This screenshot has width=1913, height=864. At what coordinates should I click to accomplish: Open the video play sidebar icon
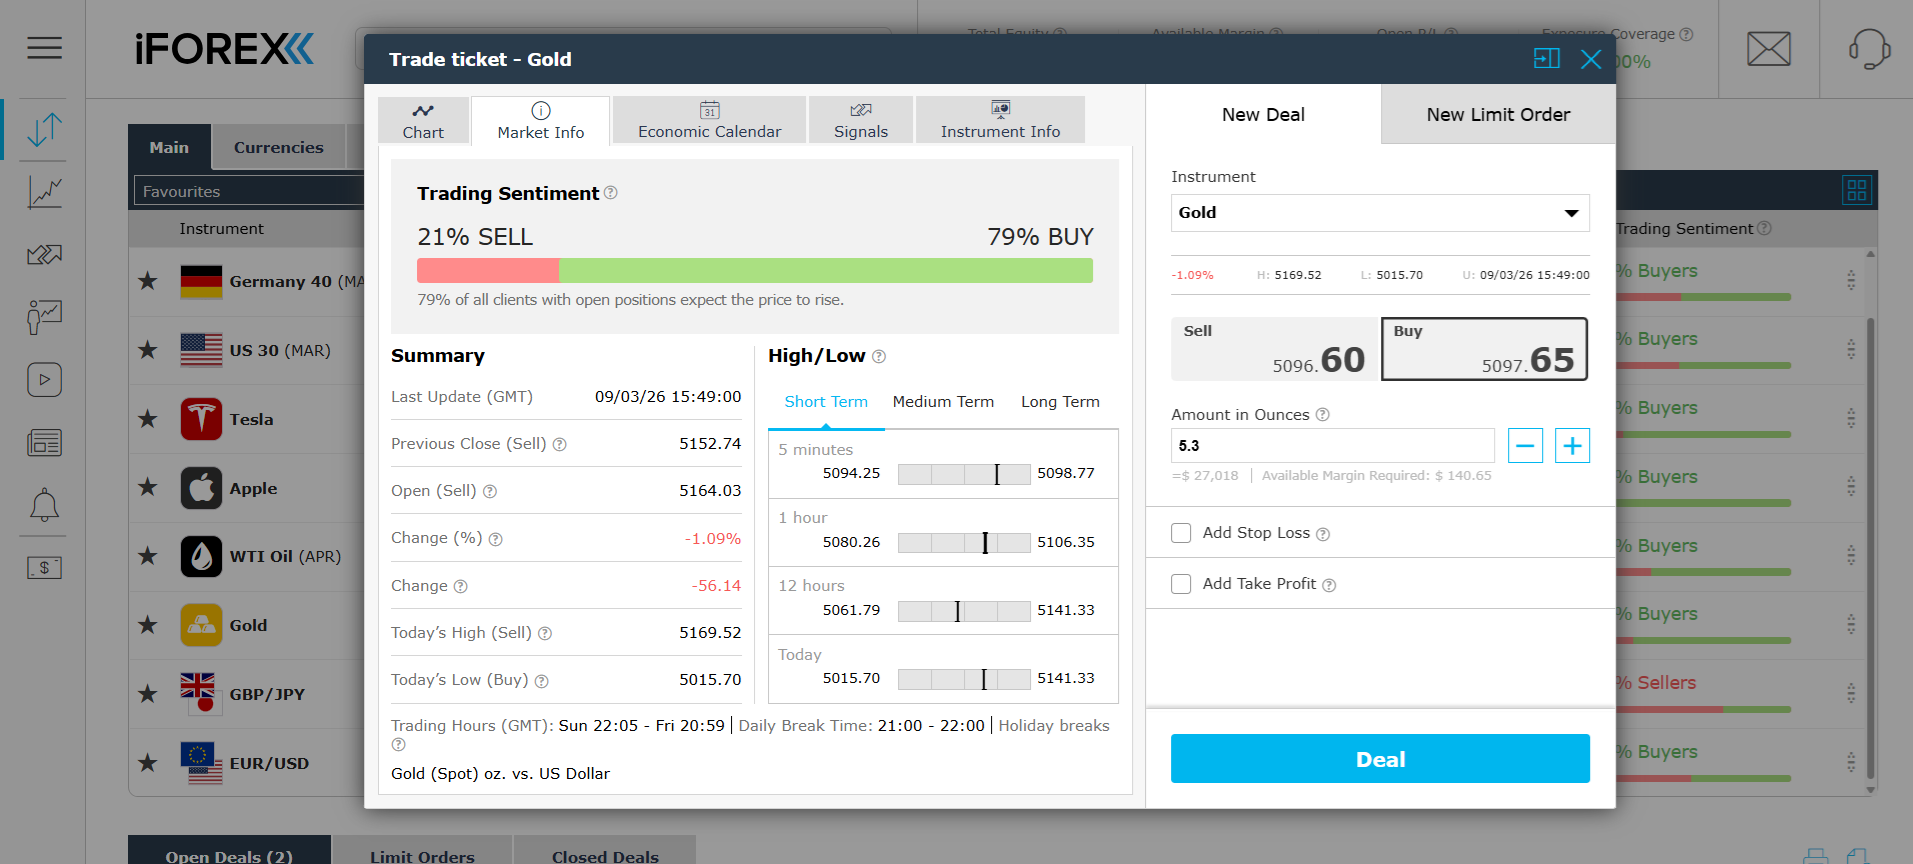coord(44,380)
